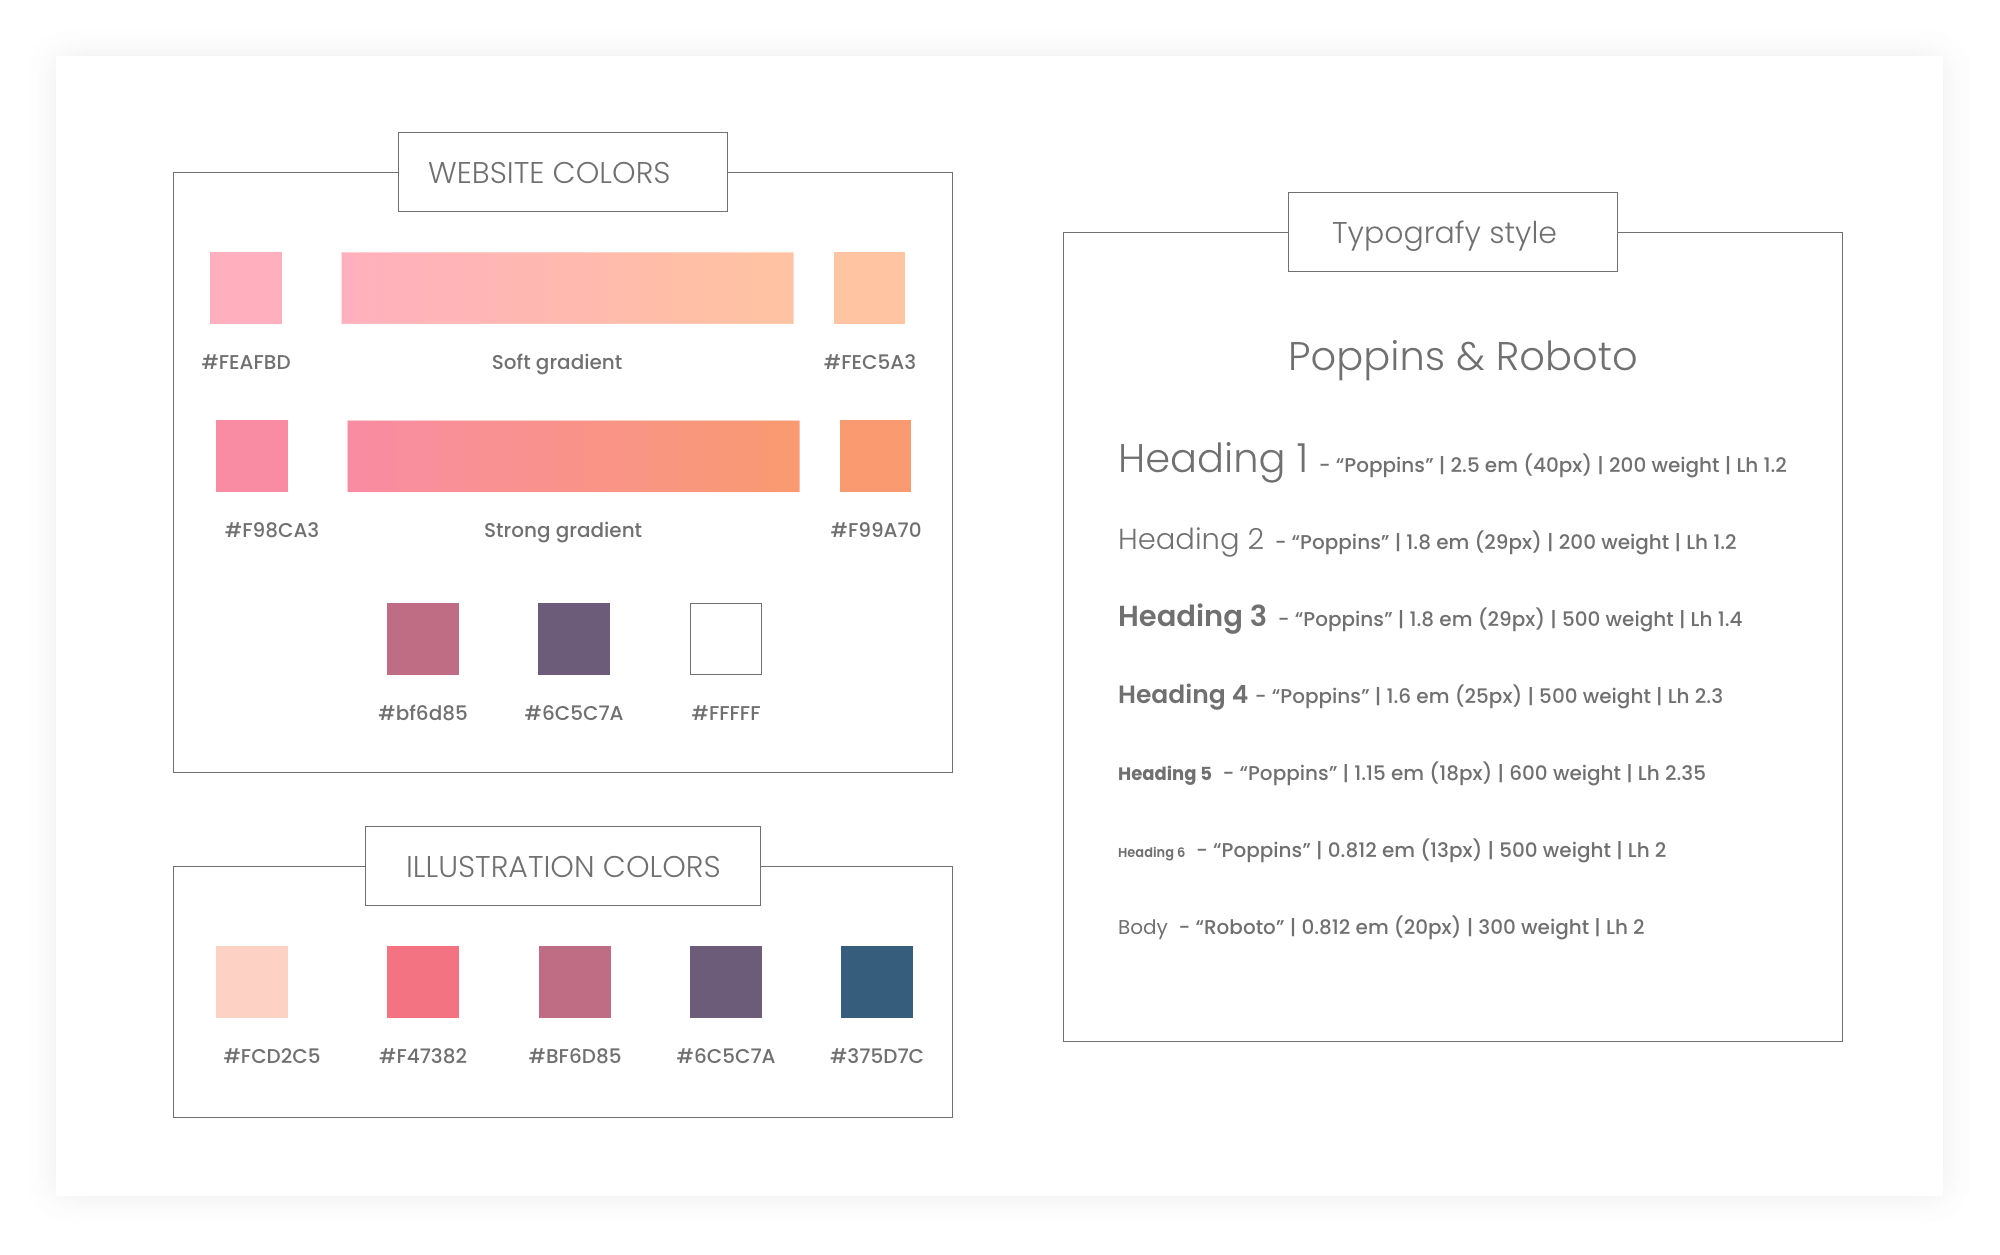The height and width of the screenshot is (1255, 2000).
Task: Click the Heading 5 sample text
Action: click(1164, 773)
